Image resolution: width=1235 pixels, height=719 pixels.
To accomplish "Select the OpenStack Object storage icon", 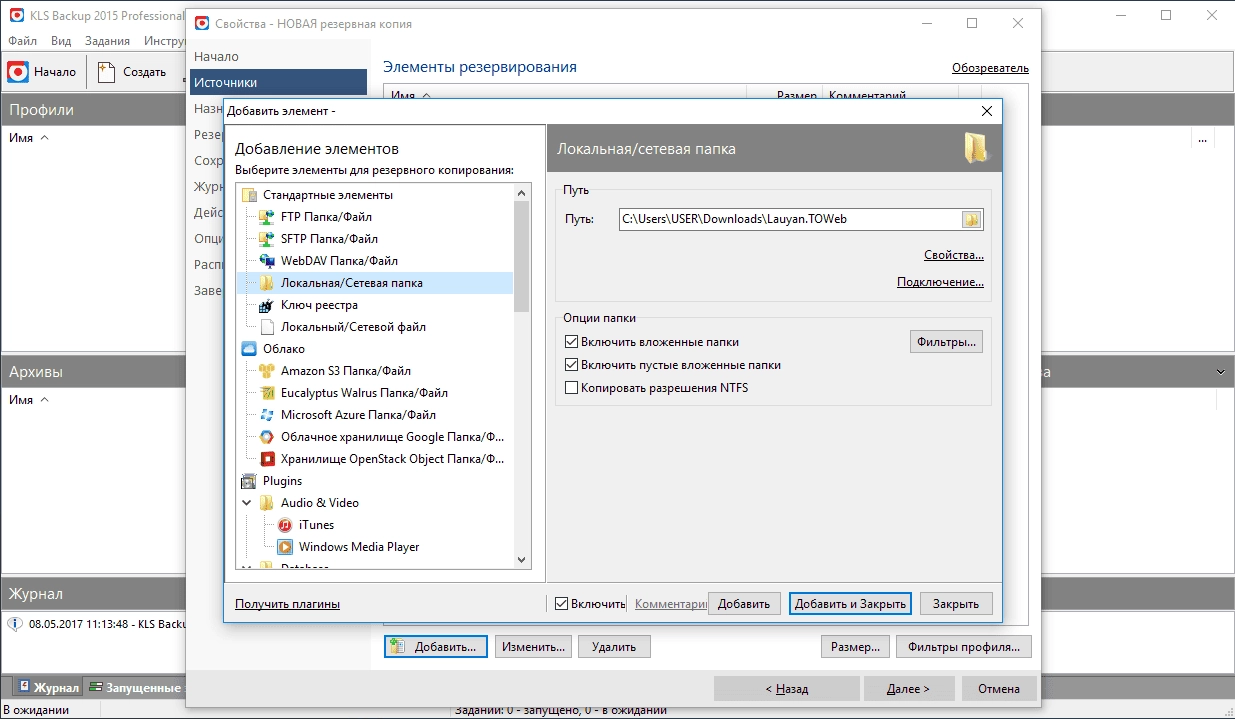I will (266, 459).
